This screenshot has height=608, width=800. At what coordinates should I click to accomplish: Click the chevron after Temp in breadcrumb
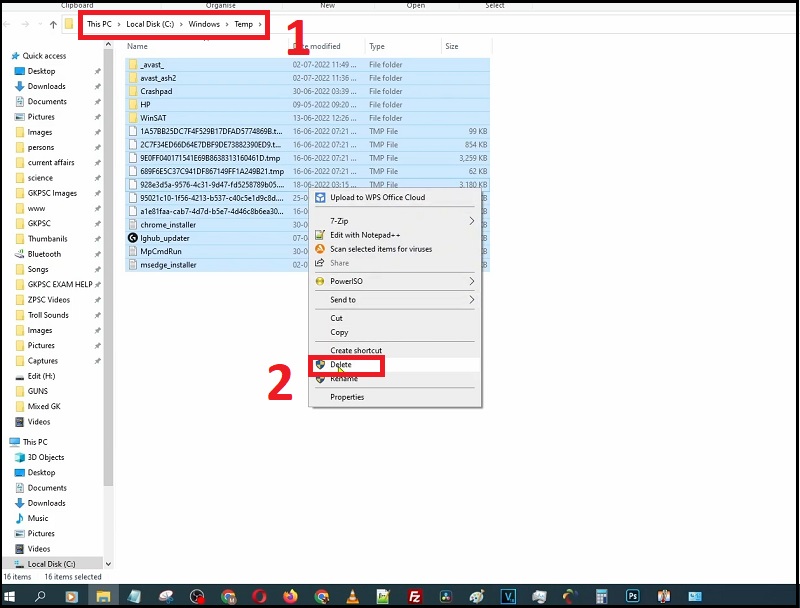pyautogui.click(x=260, y=24)
